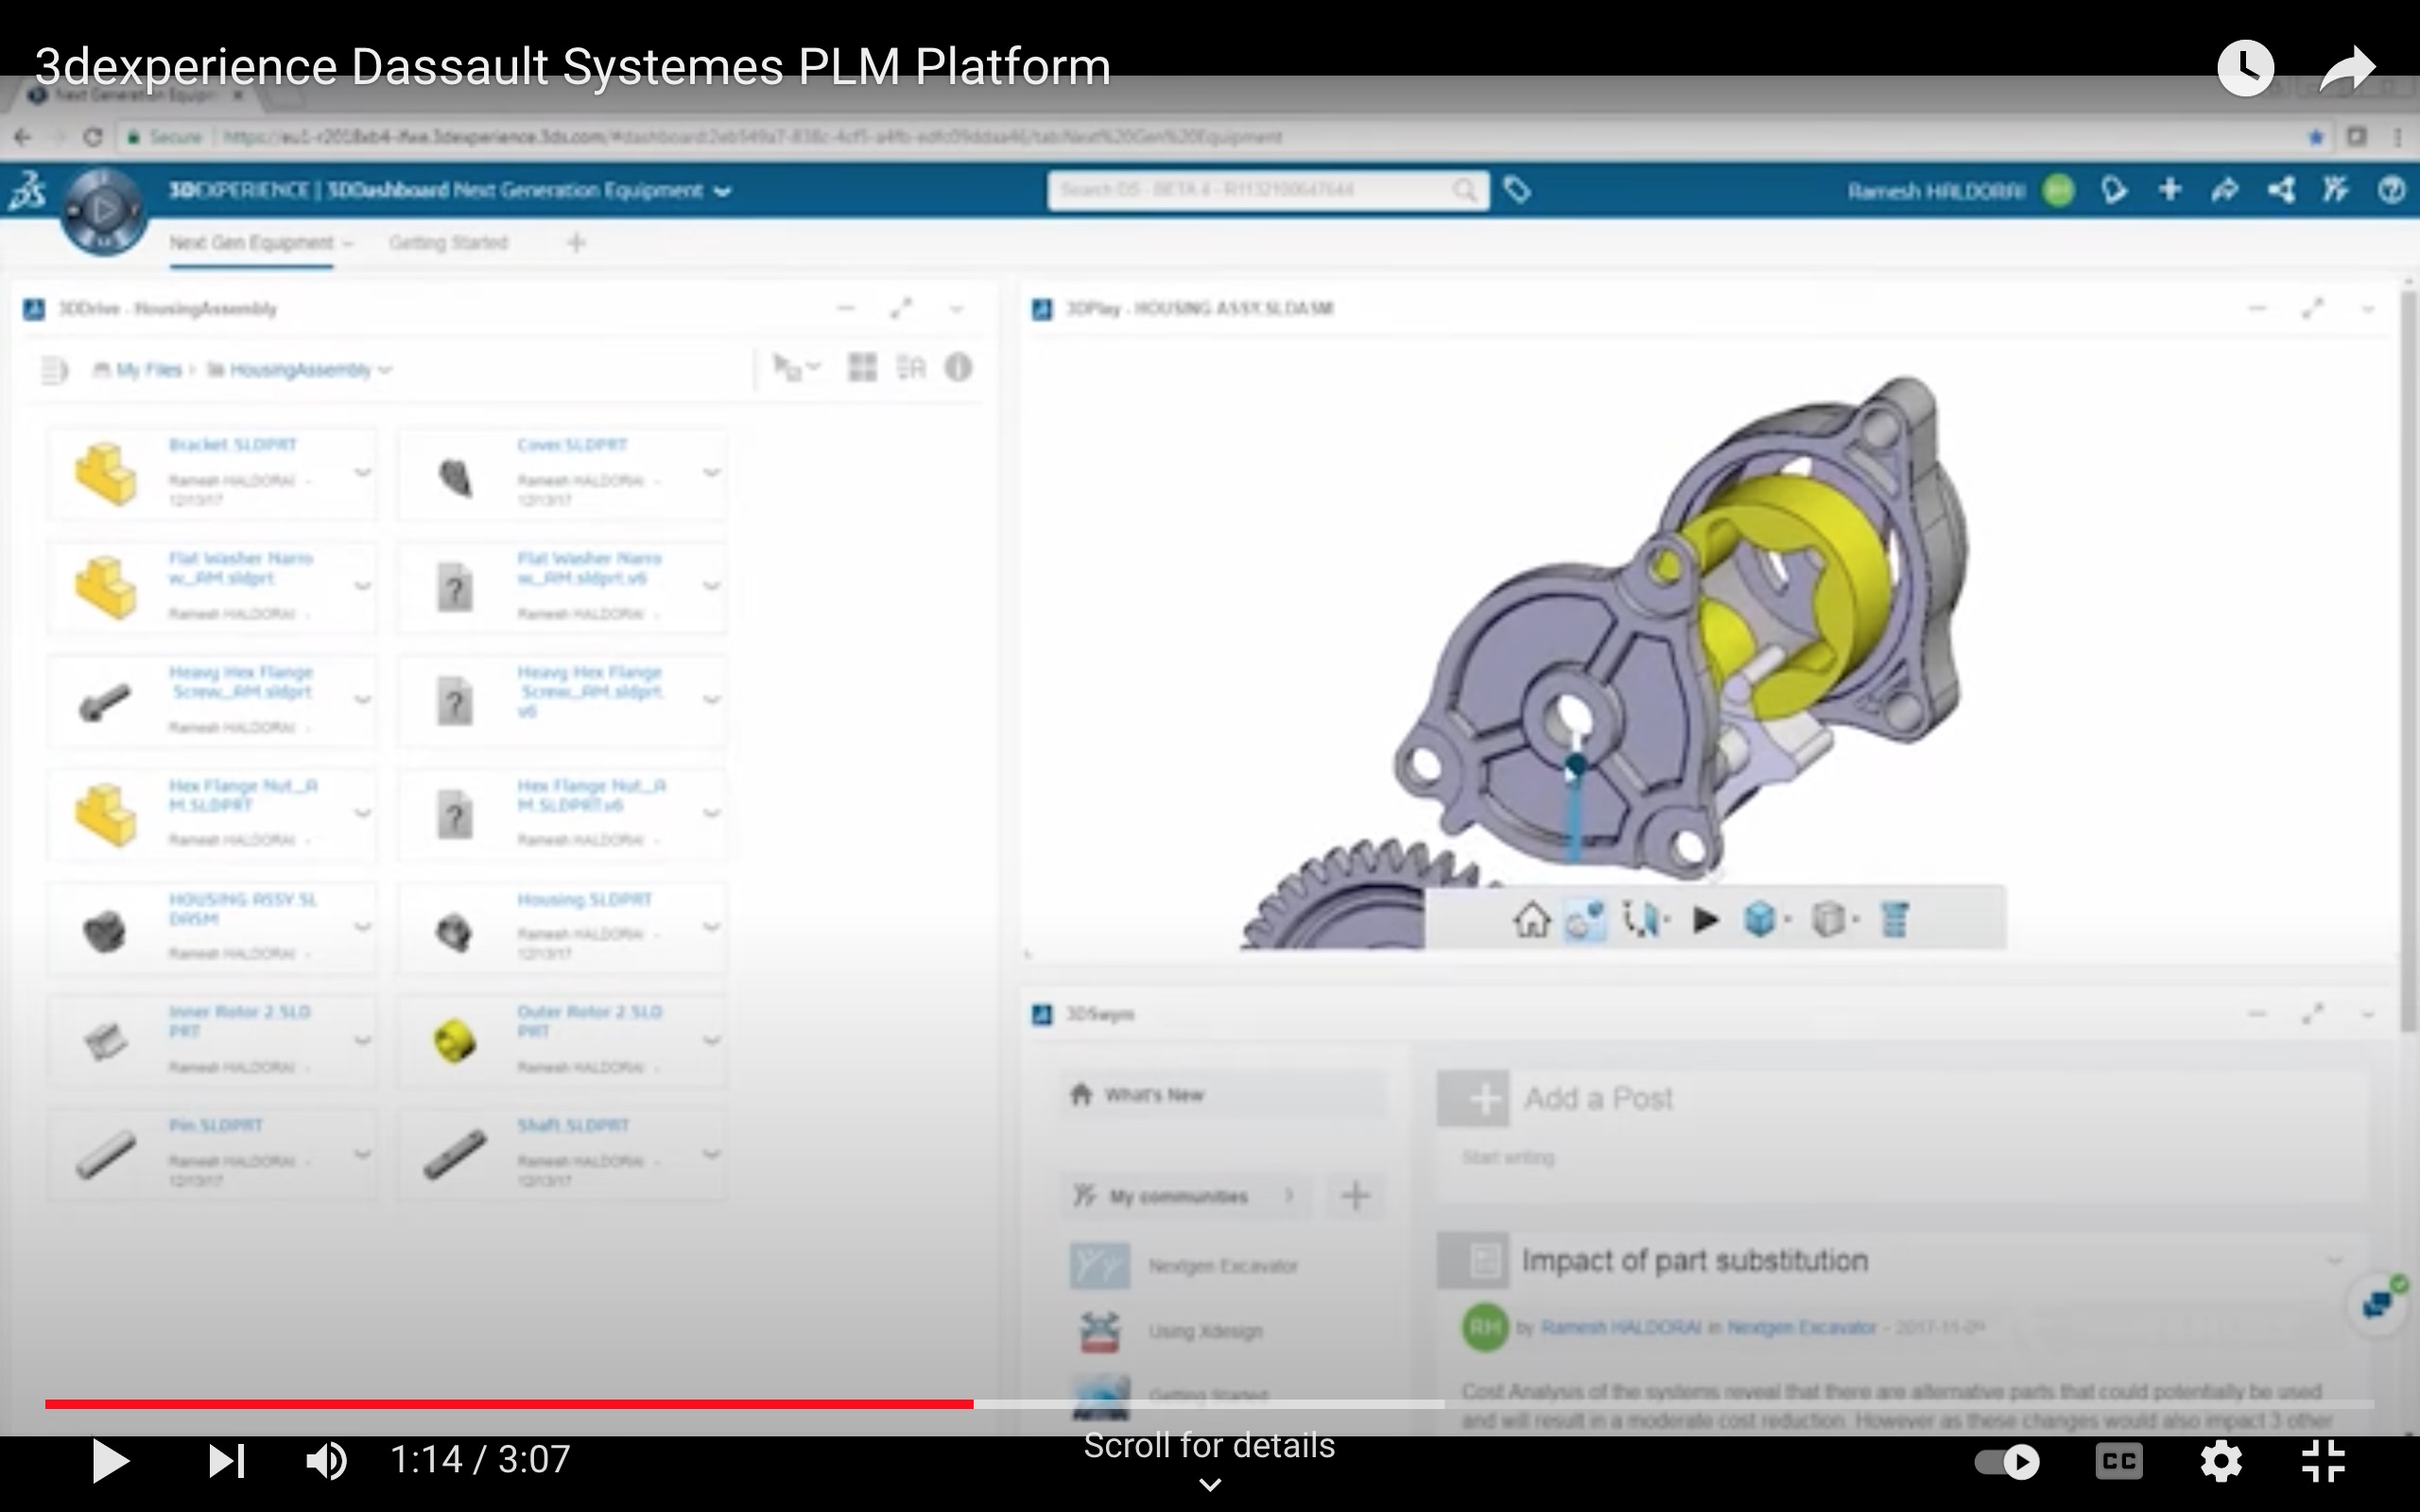Open the Shaft.SLDPRT file link
Image resolution: width=2420 pixels, height=1512 pixels.
coord(573,1126)
